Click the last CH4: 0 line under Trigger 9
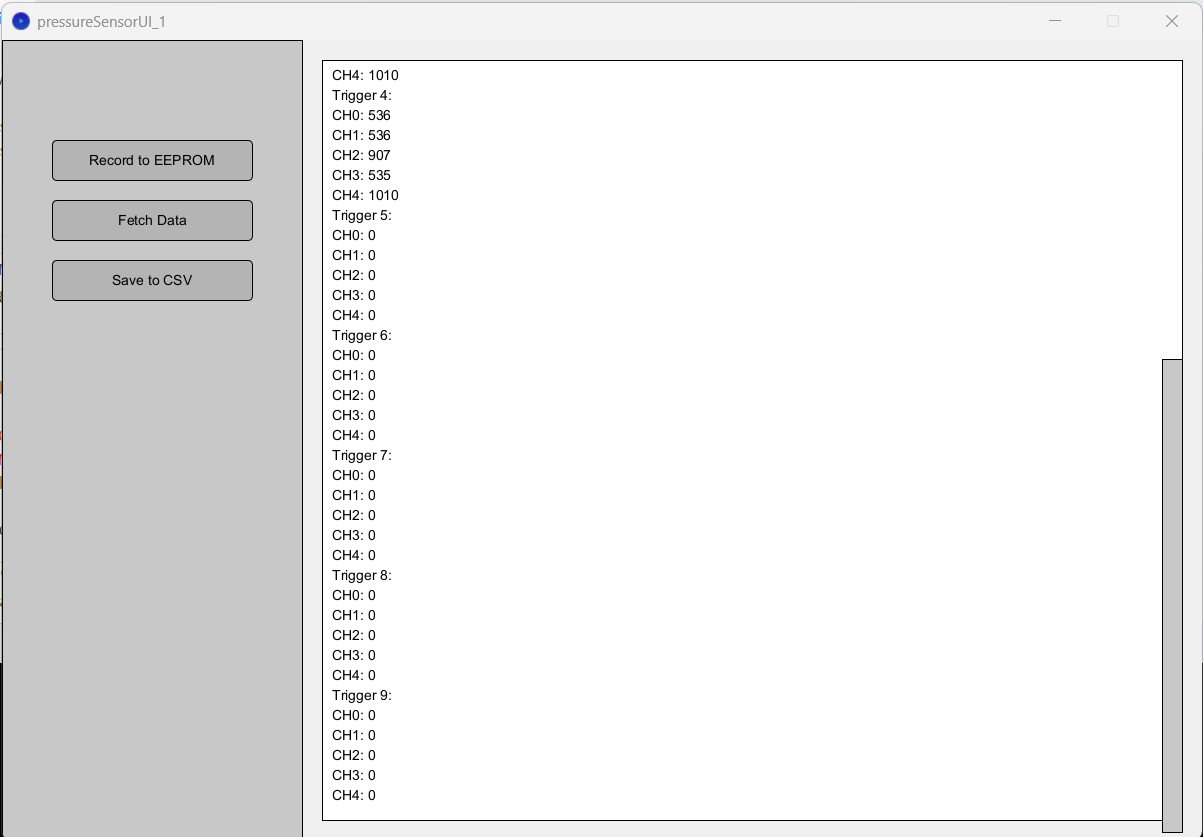The width and height of the screenshot is (1203, 837). 354,795
